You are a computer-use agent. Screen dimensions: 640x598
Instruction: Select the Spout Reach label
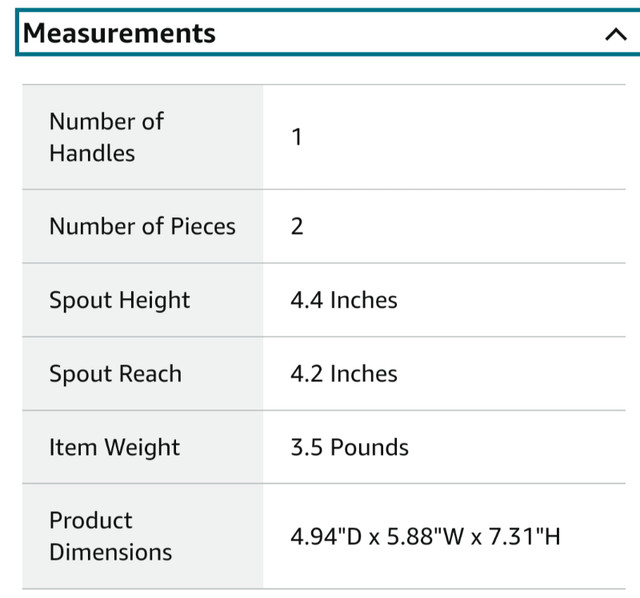pyautogui.click(x=115, y=374)
